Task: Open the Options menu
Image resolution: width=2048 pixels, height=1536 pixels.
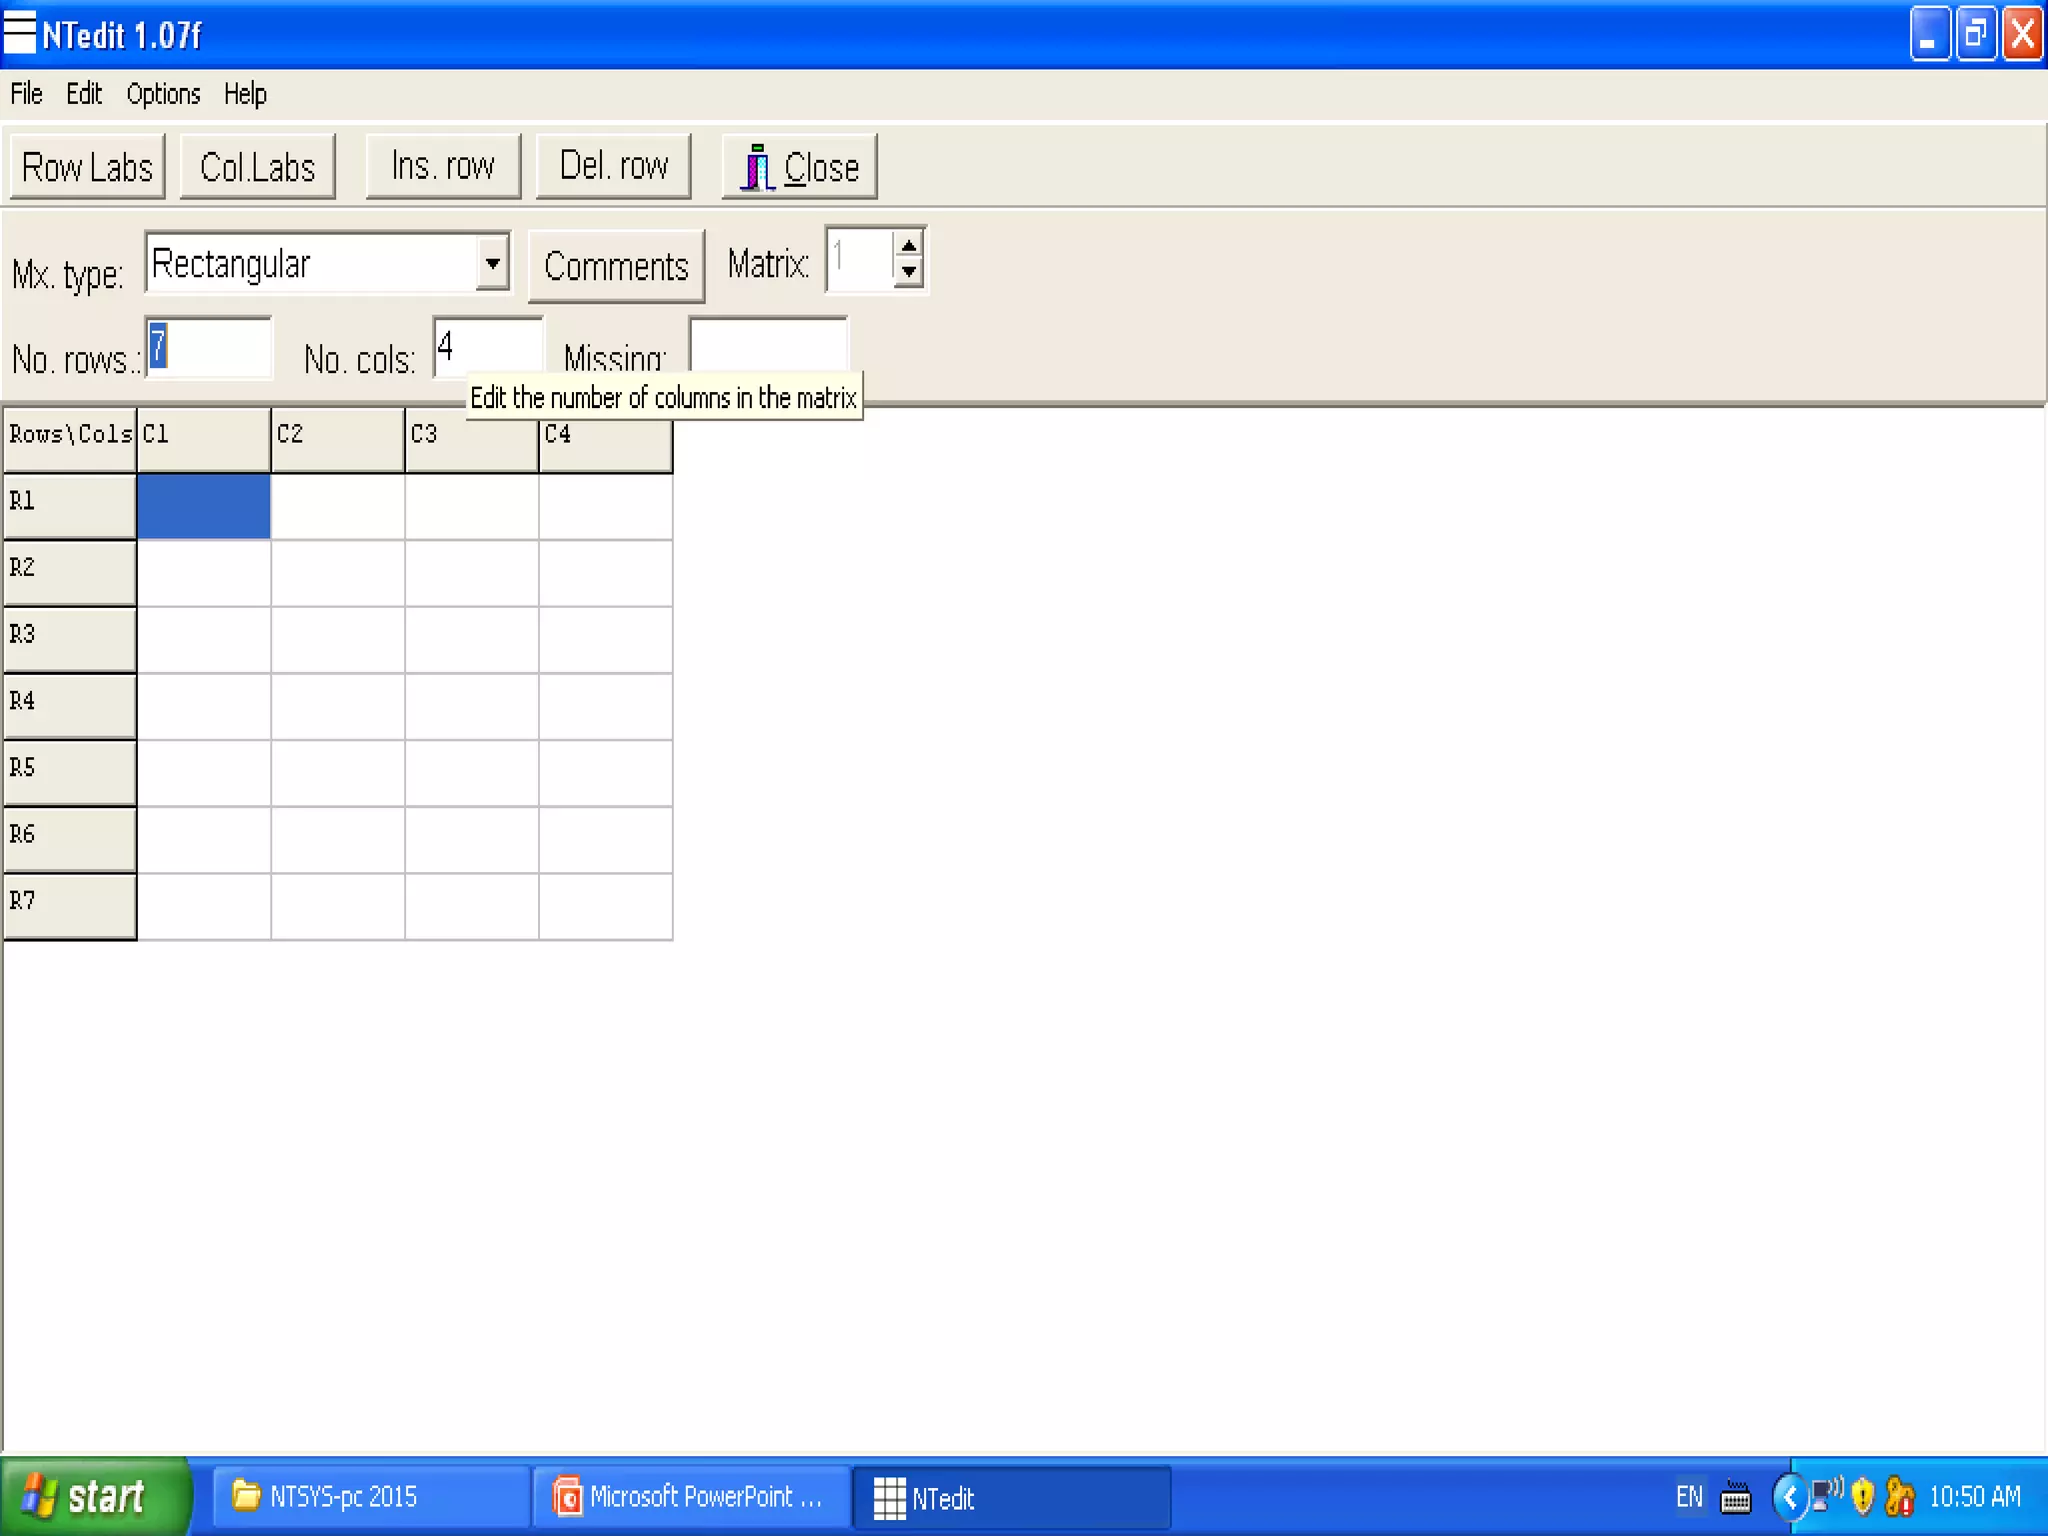Action: [163, 94]
